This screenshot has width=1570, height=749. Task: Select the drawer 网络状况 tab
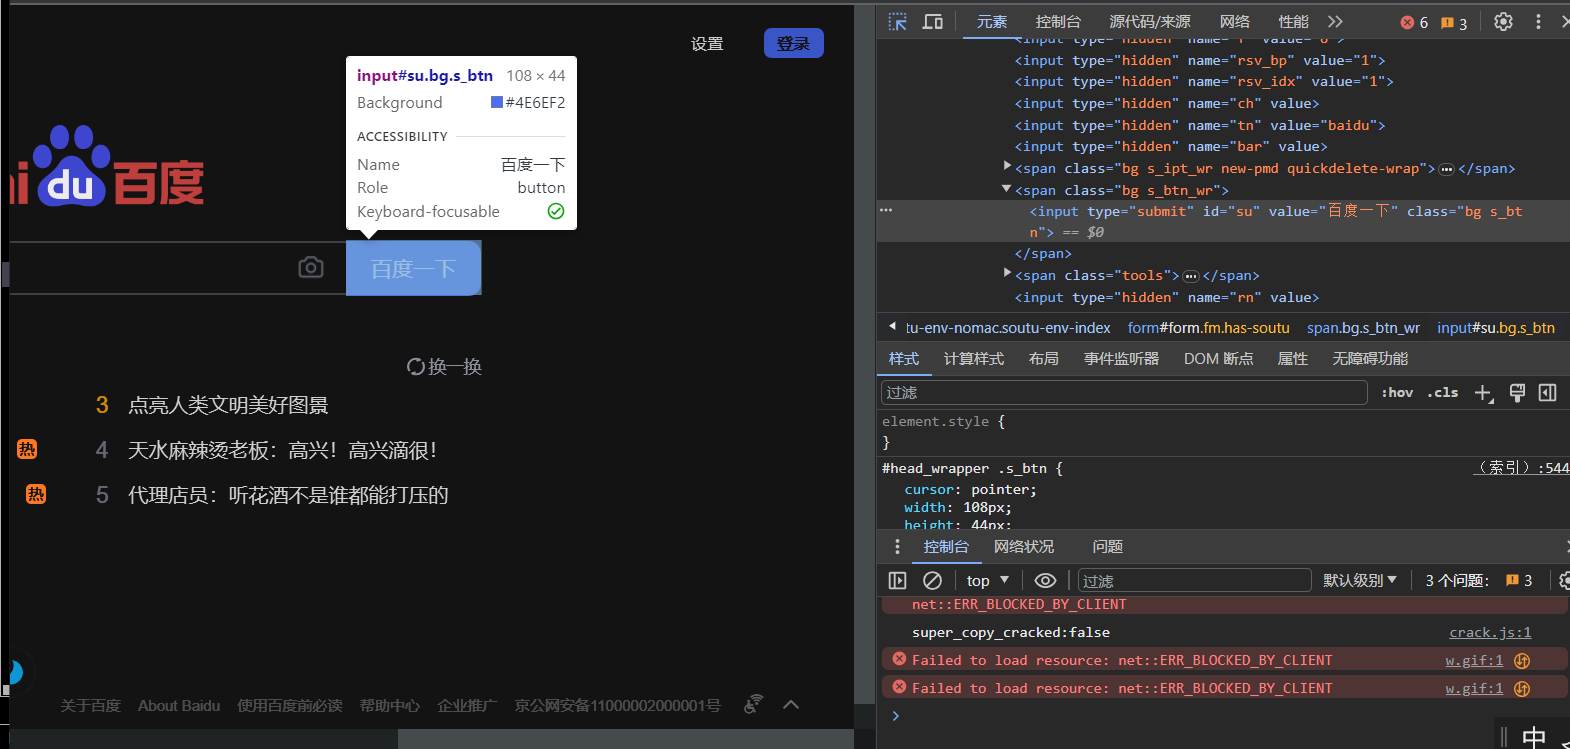pyautogui.click(x=1024, y=547)
